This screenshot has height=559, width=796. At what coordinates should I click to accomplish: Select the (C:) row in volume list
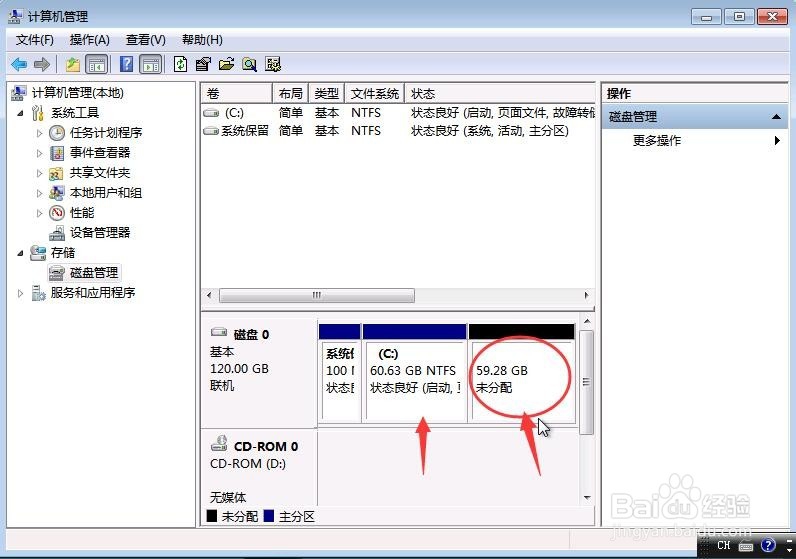pos(399,113)
